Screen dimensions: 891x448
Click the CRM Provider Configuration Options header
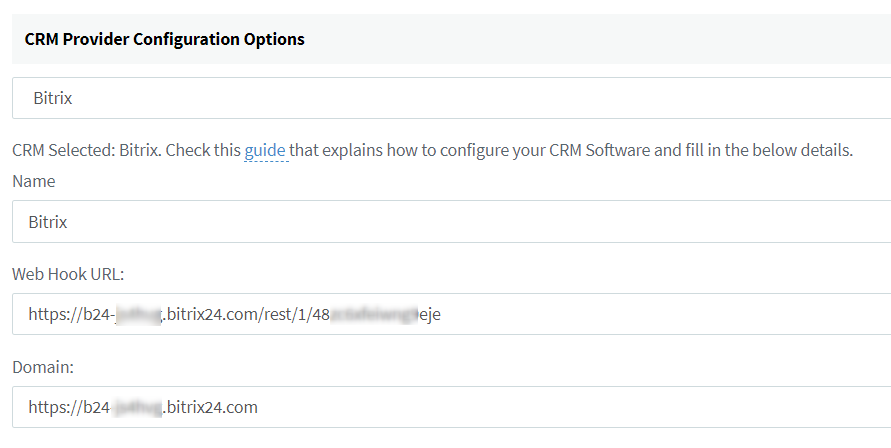[165, 39]
